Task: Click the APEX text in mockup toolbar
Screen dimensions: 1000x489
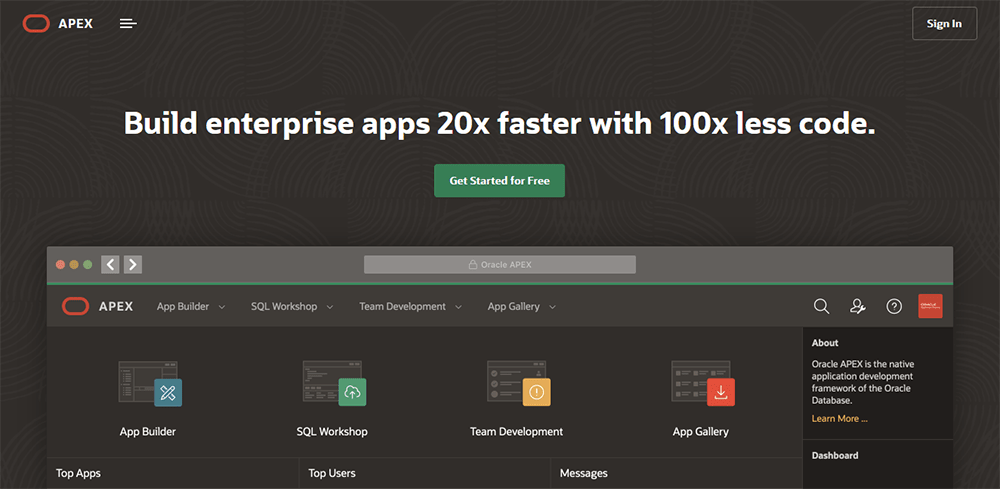Action: 115,307
